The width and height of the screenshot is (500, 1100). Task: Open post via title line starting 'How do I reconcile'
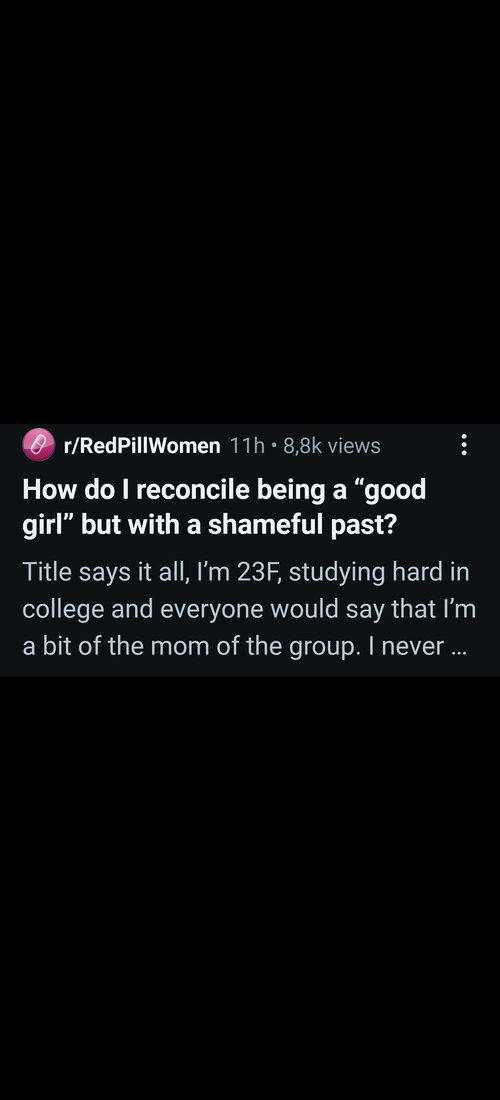point(224,490)
